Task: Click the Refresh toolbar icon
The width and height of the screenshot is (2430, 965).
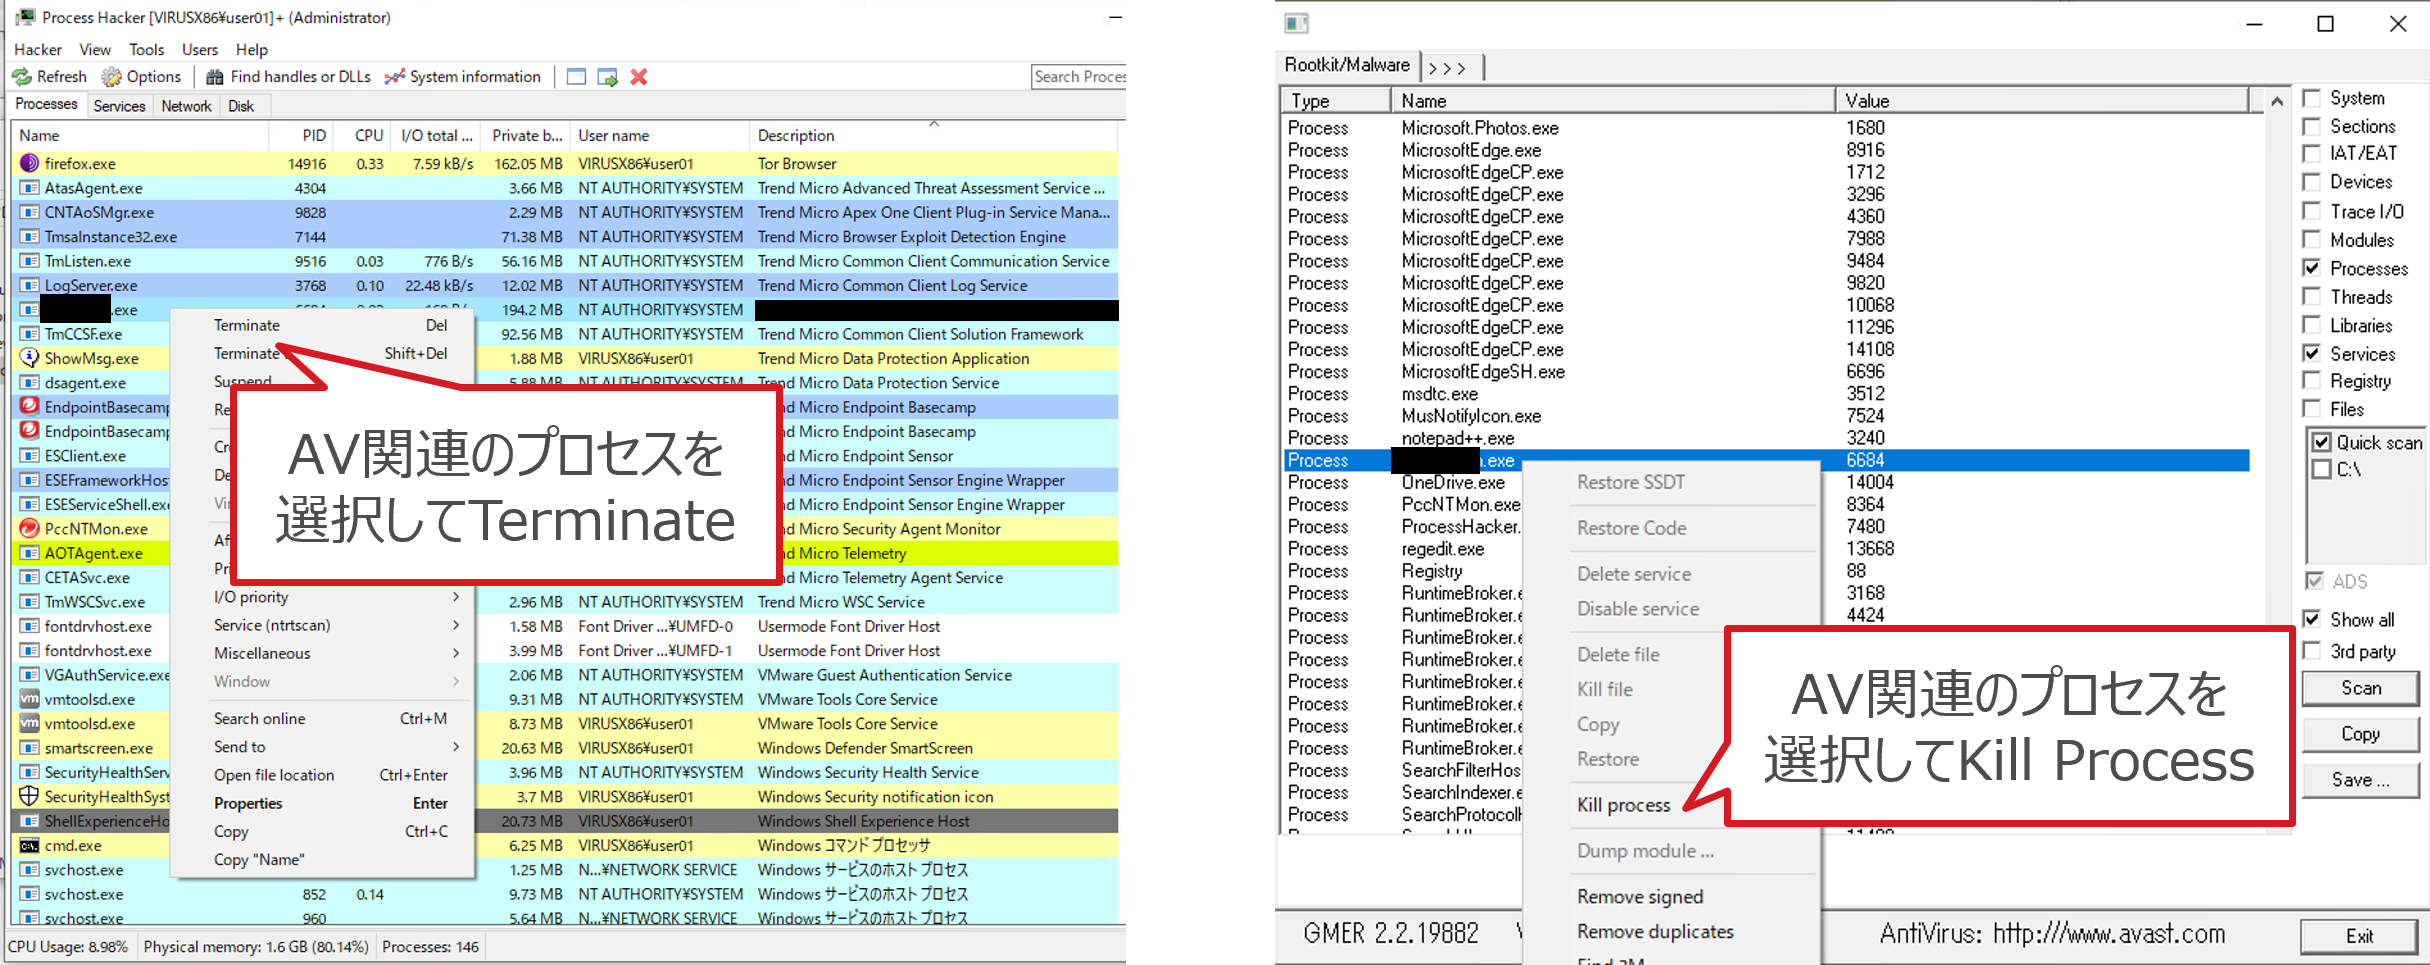Action: point(22,77)
